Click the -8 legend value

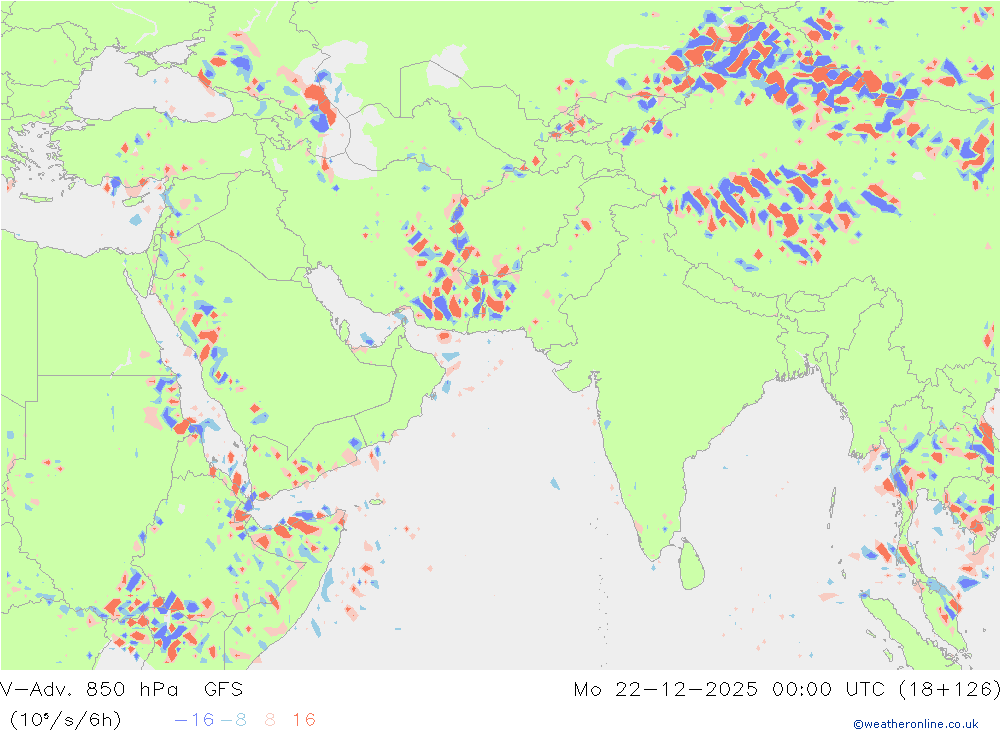pyautogui.click(x=233, y=720)
